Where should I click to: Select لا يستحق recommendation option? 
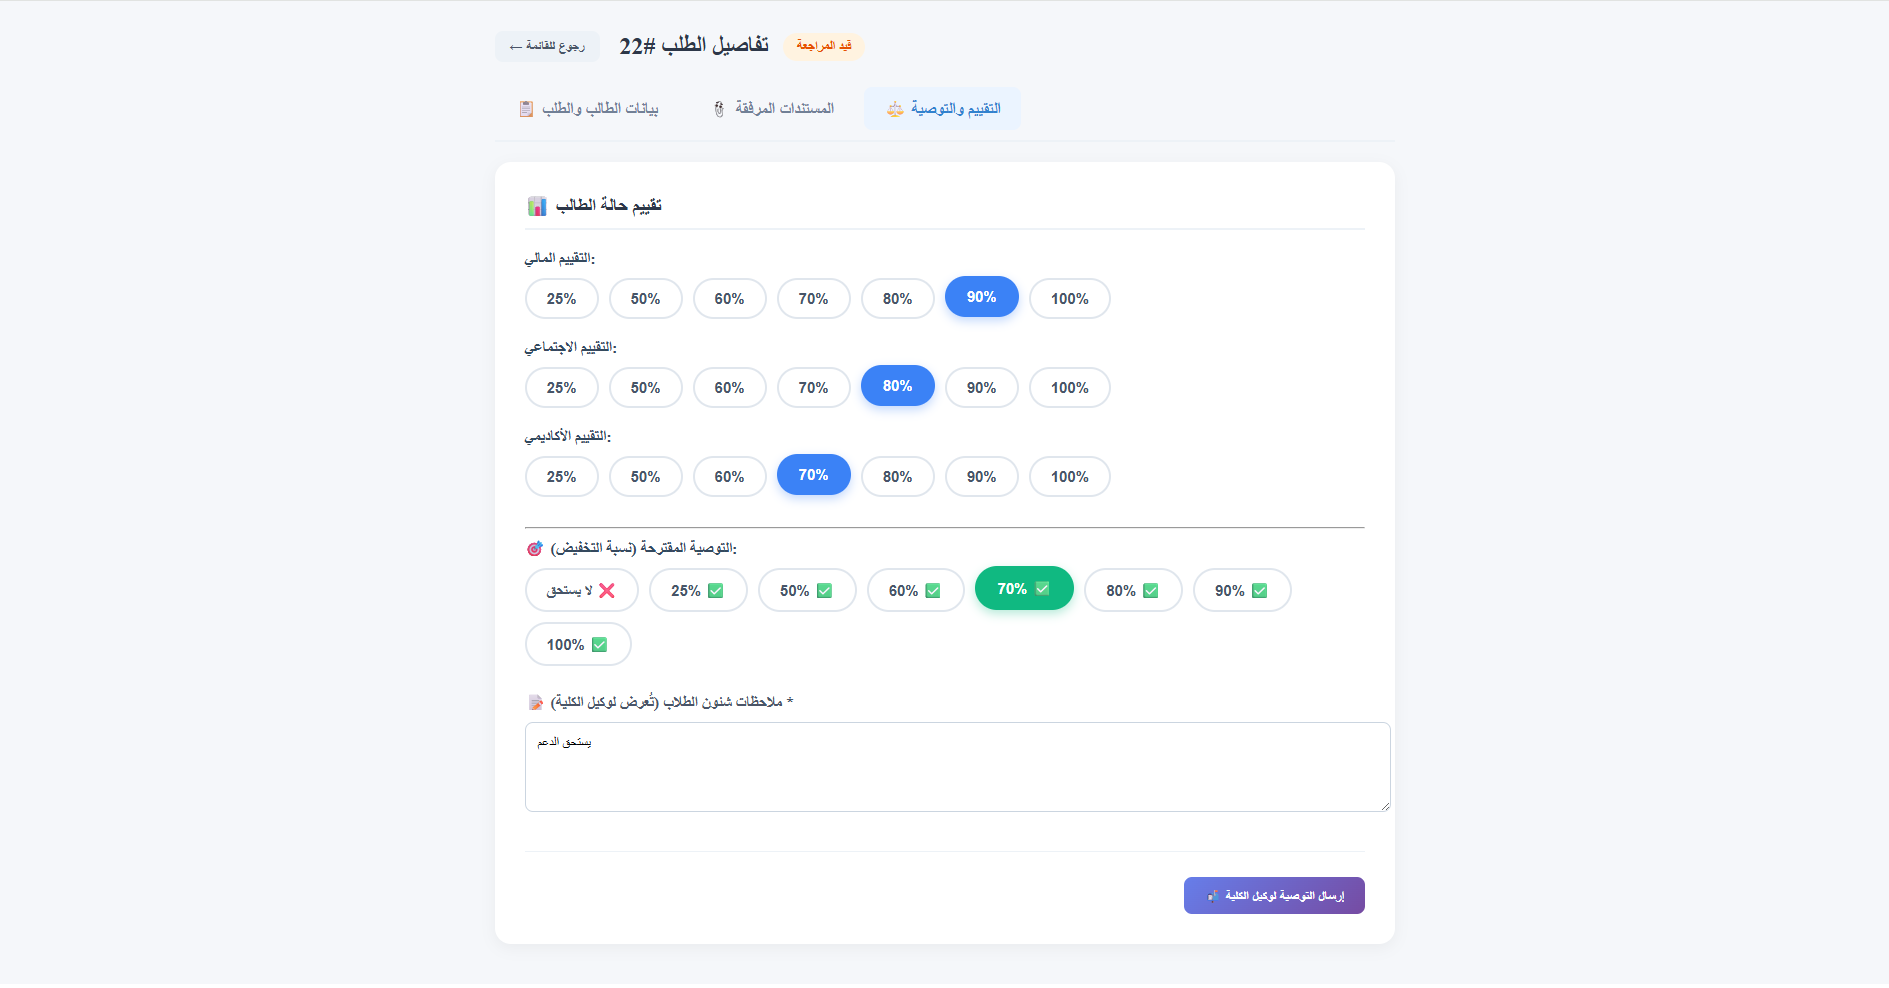[581, 590]
